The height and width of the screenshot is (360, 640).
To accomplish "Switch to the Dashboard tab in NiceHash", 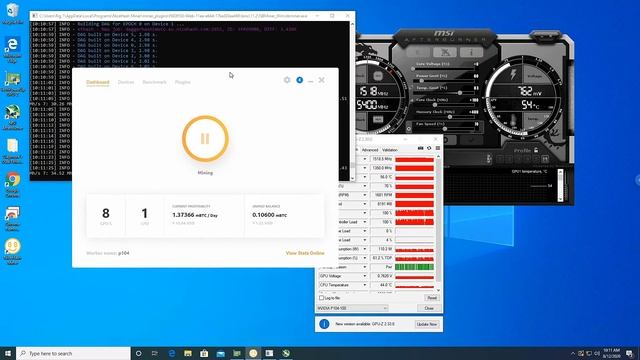I will point(98,82).
